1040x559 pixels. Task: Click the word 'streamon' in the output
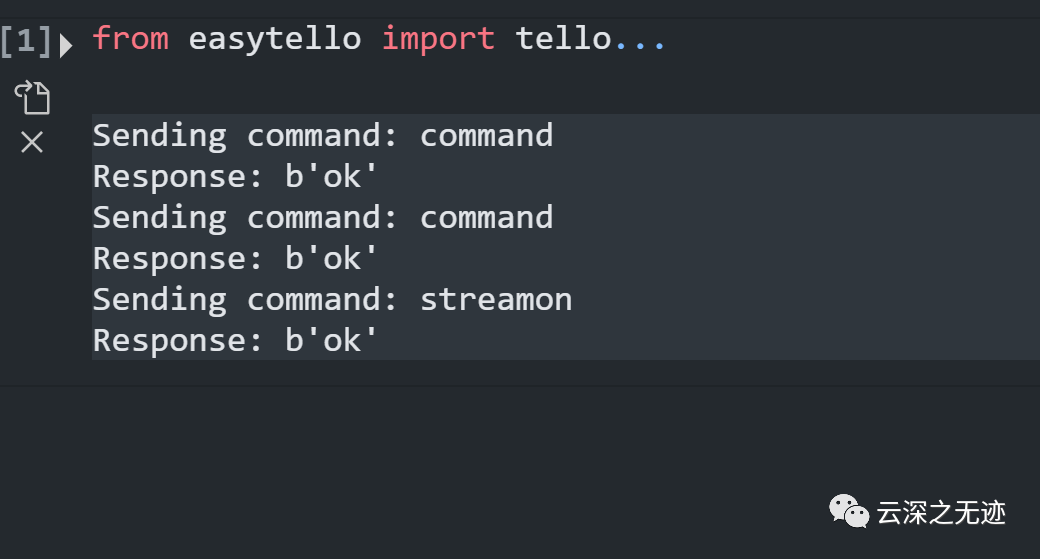(x=496, y=299)
